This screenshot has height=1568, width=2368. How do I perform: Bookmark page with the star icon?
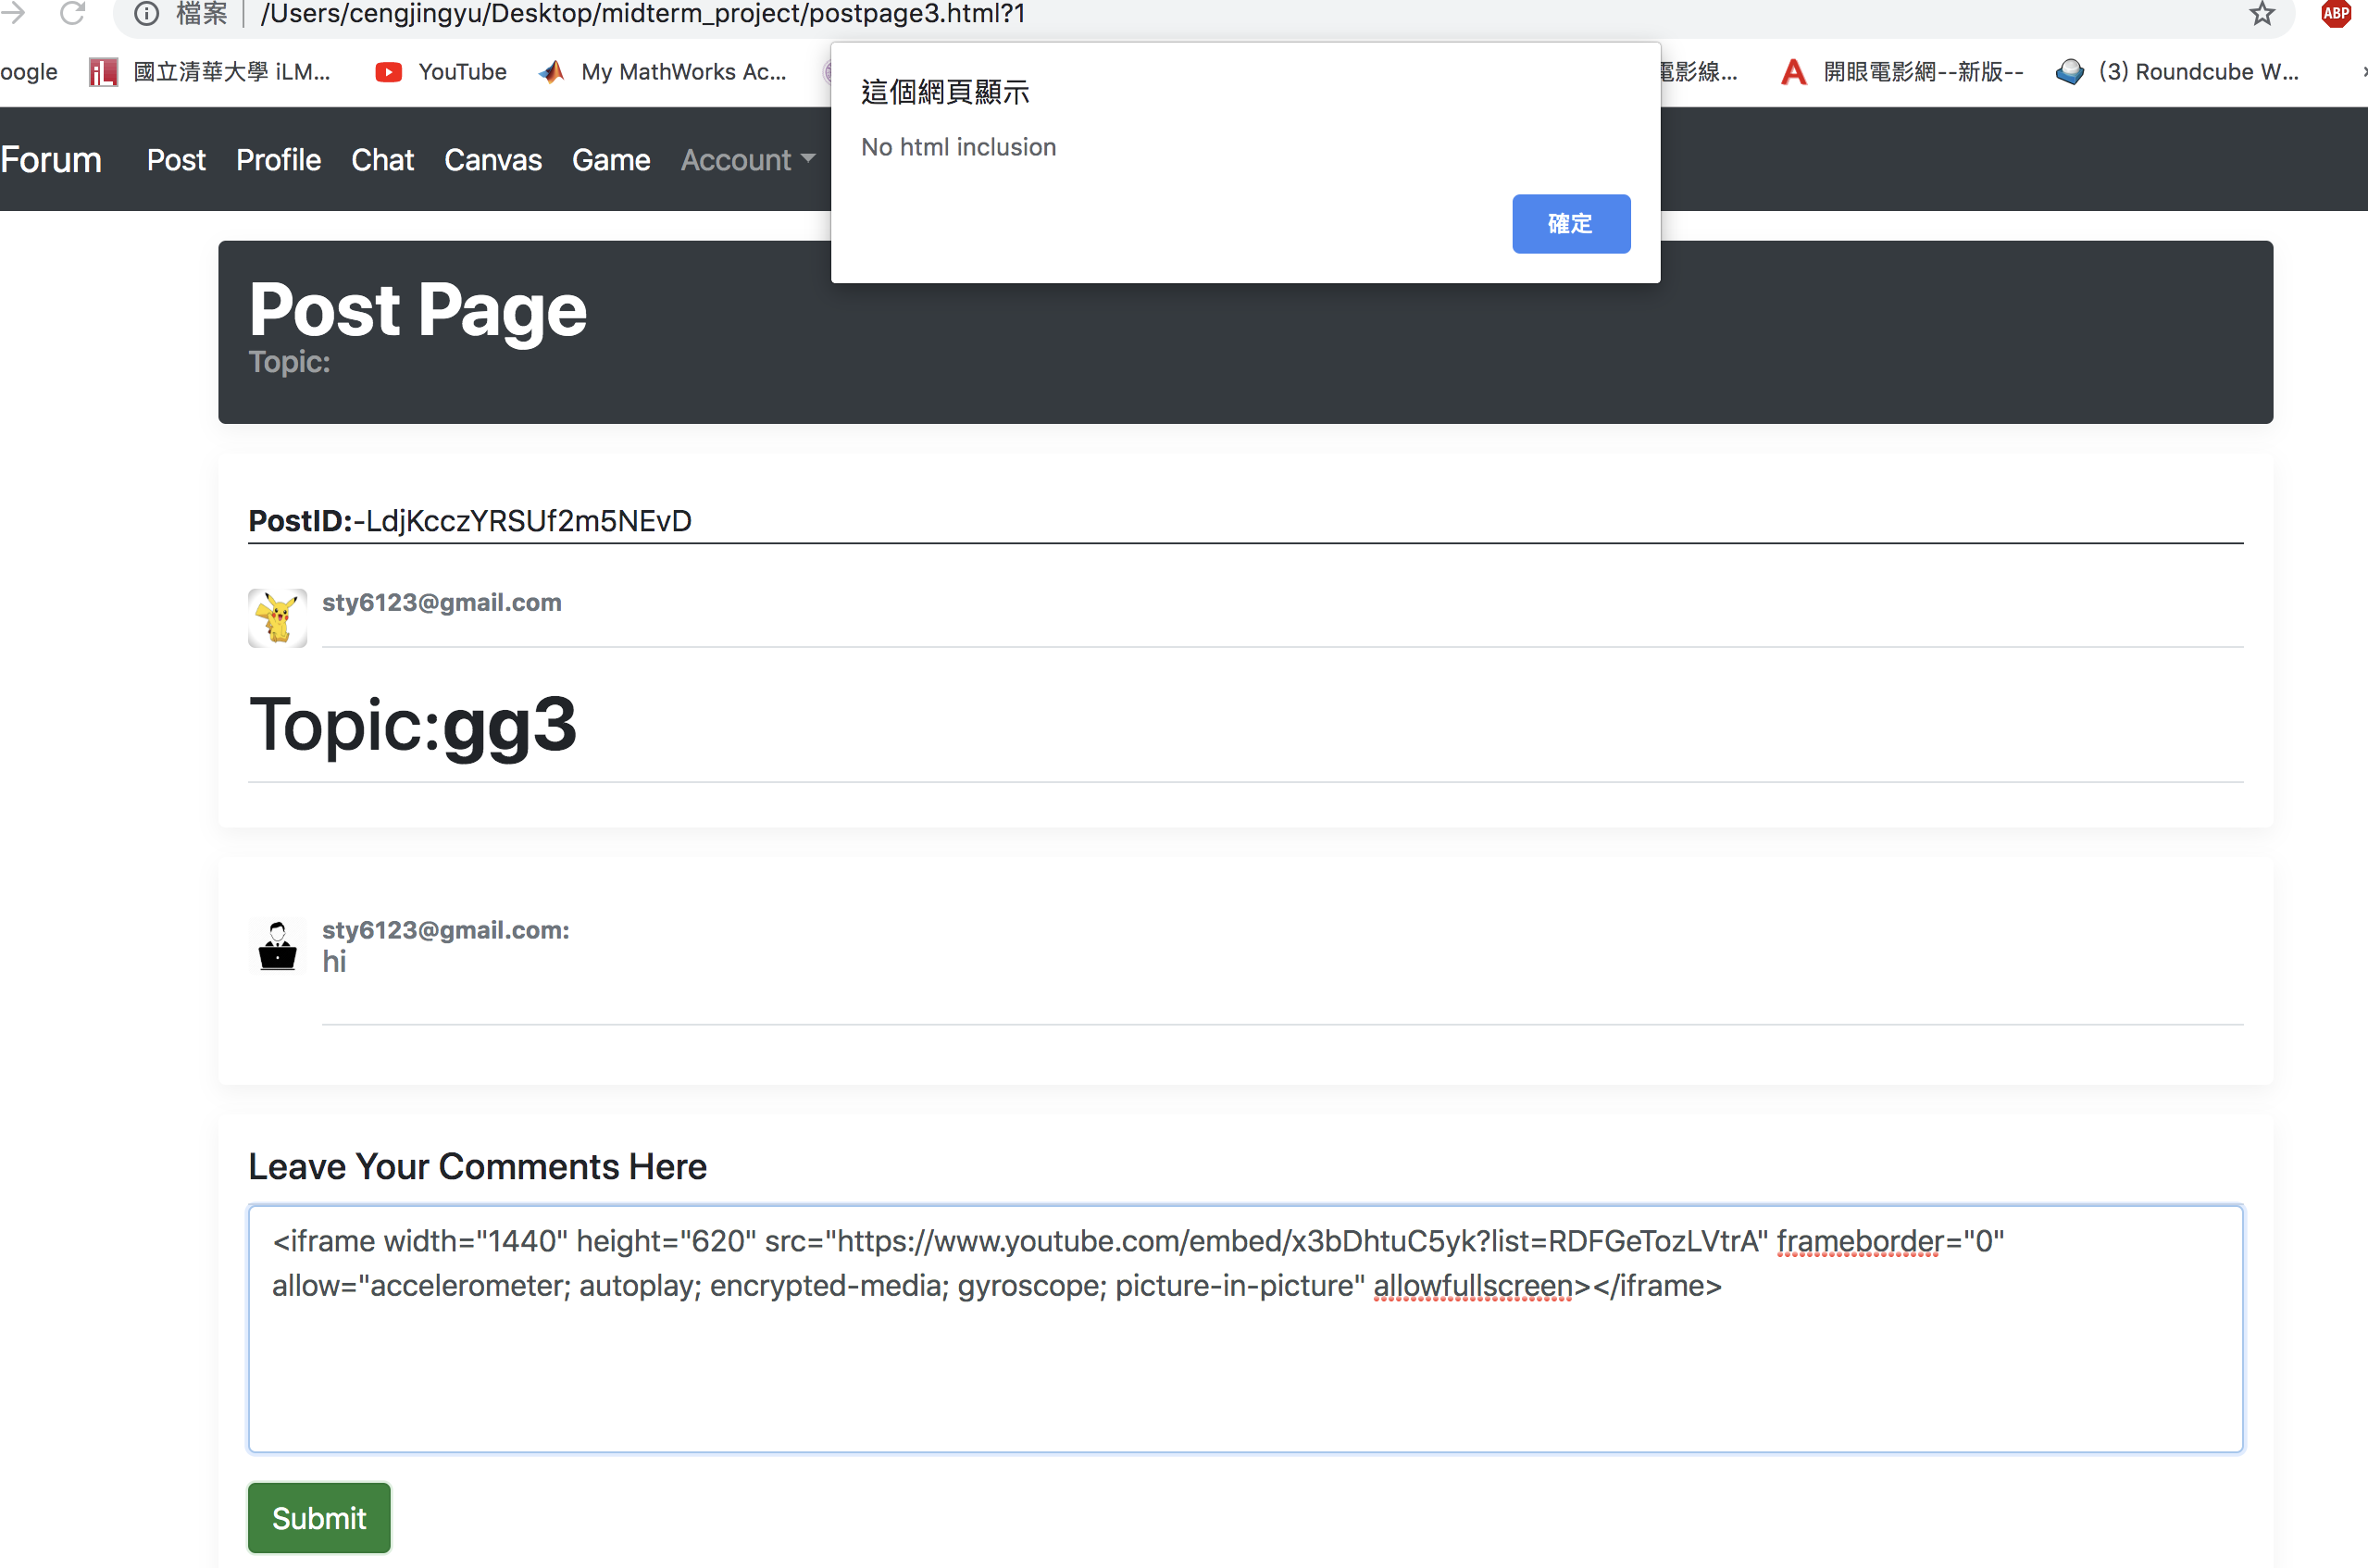(2261, 13)
